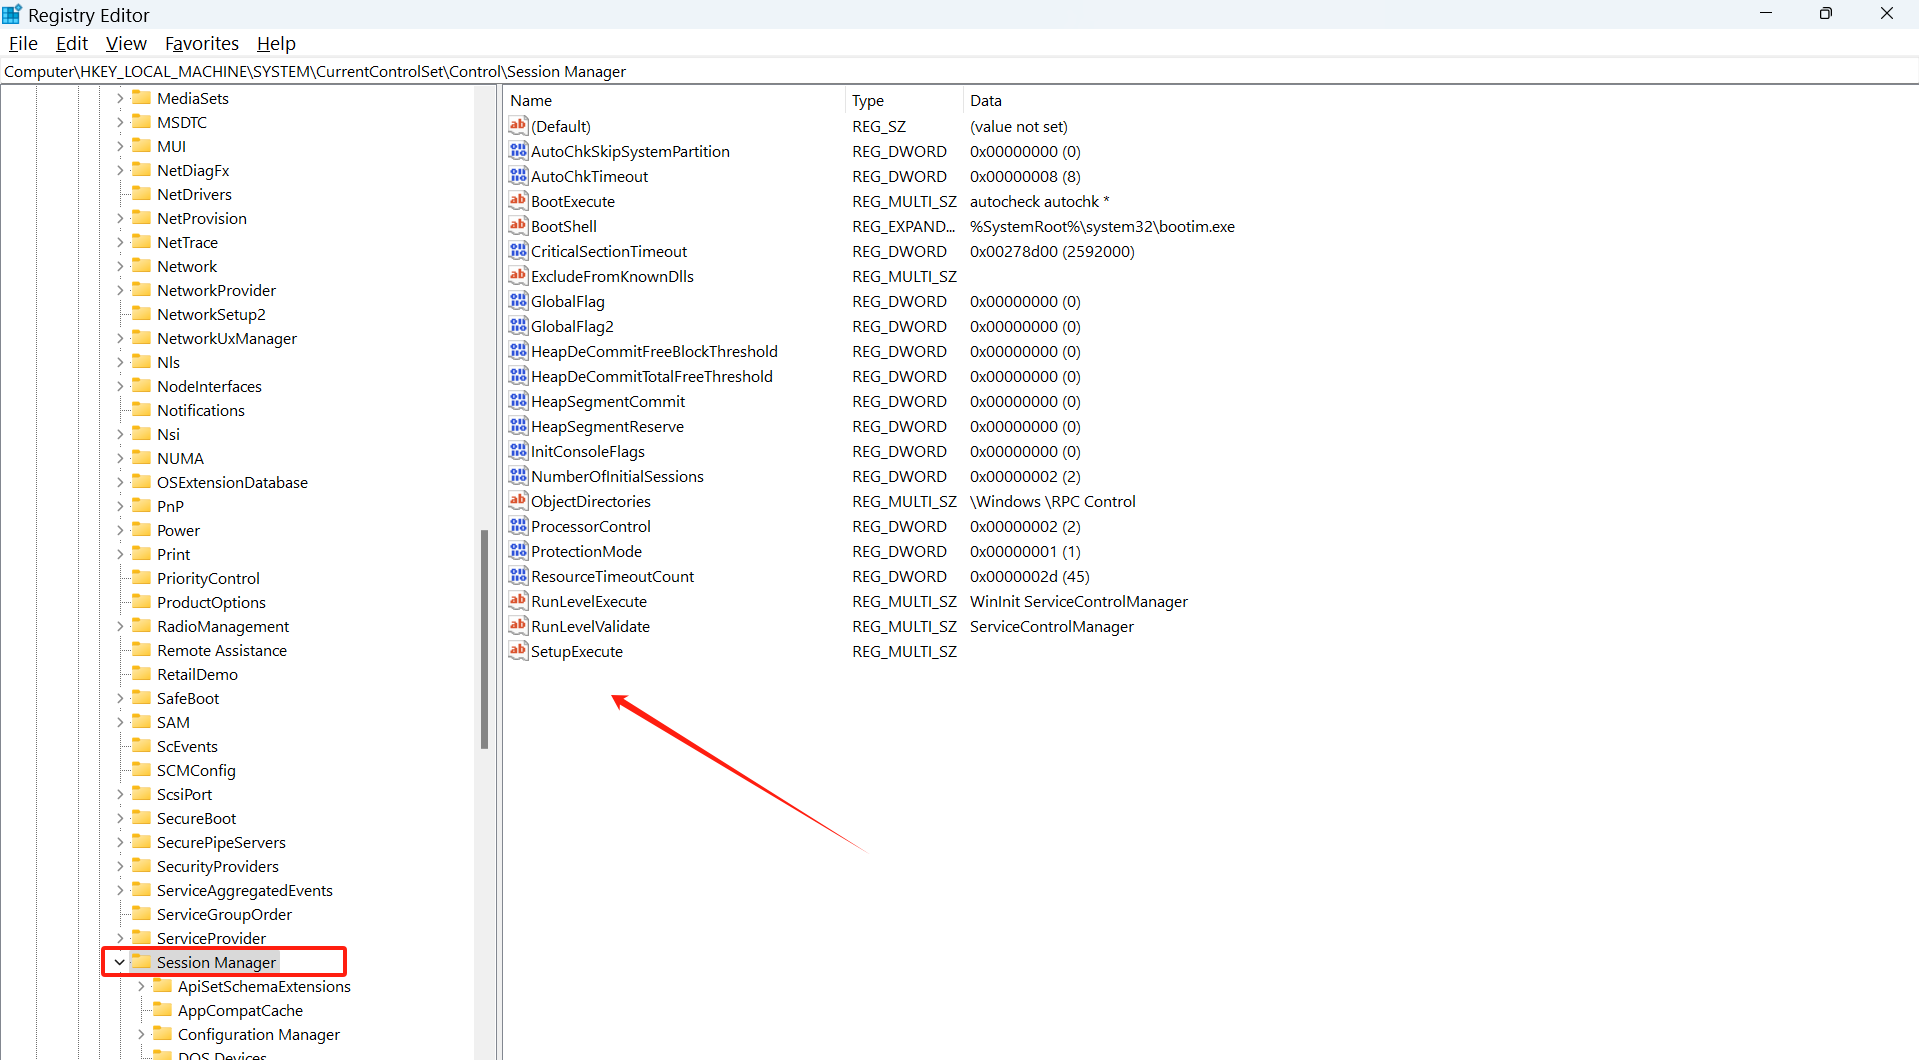Click the MediaSets folder icon
Viewport: 1919px width, 1060px height.
pos(141,97)
